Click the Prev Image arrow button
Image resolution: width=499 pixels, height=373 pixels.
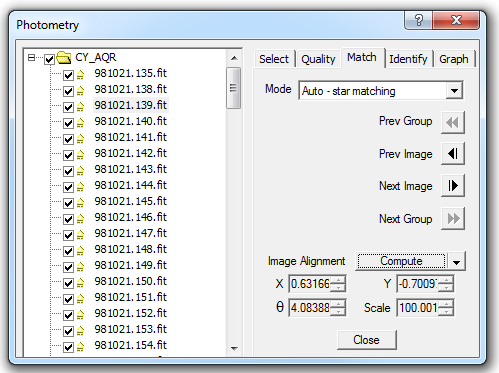pos(452,154)
